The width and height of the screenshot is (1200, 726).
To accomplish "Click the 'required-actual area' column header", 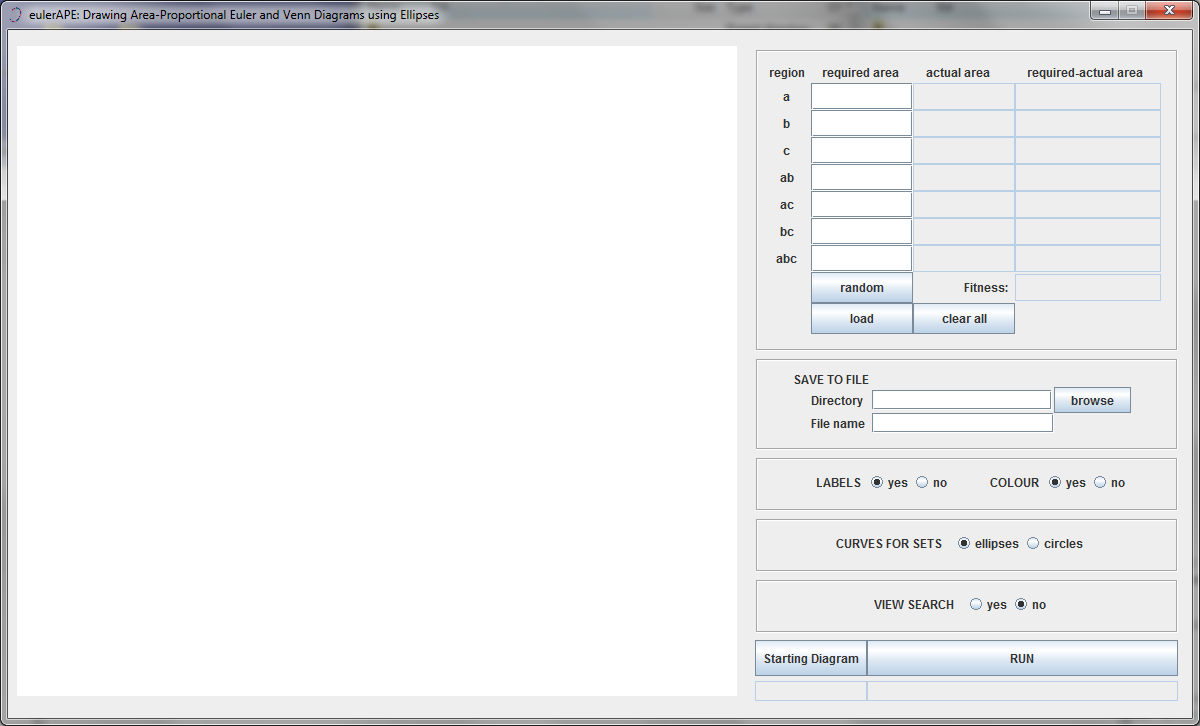I will coord(1085,73).
